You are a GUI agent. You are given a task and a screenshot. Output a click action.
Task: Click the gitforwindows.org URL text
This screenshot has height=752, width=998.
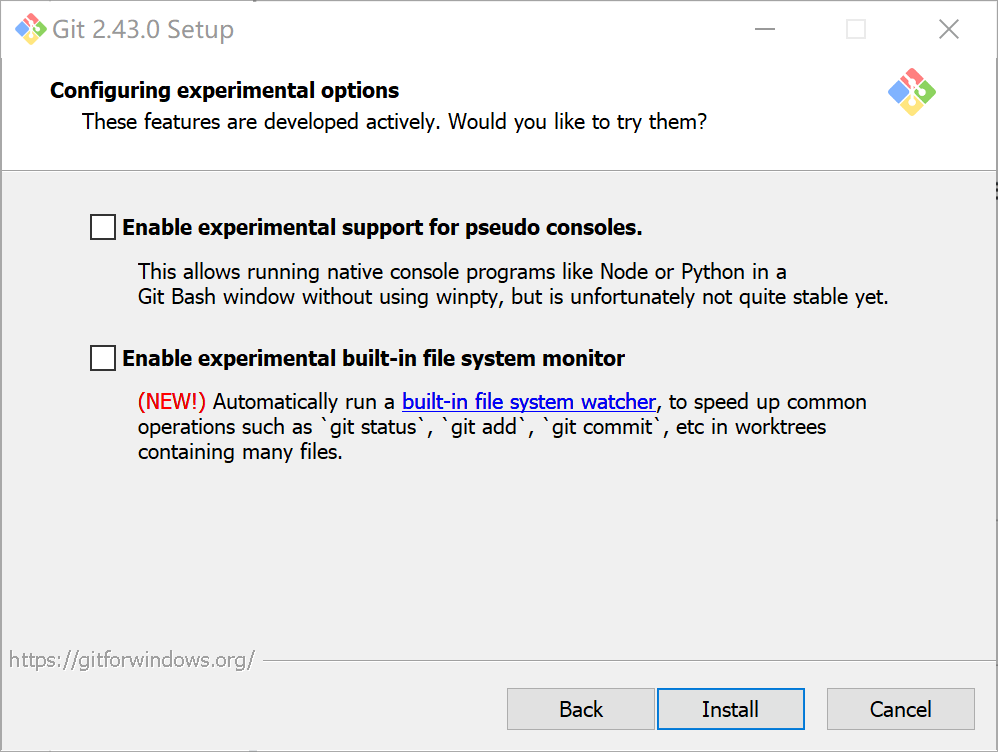[132, 660]
